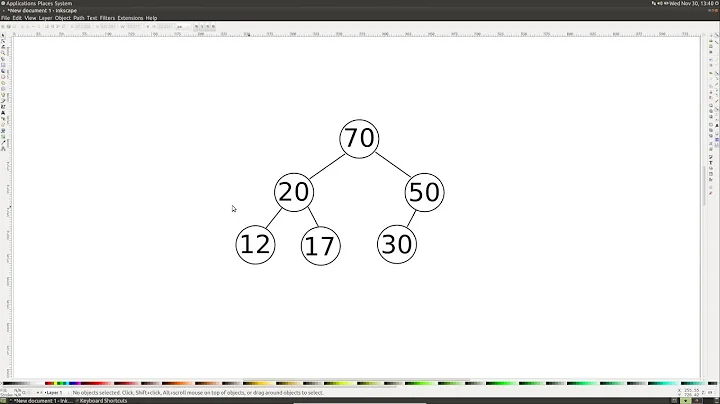Image resolution: width=720 pixels, height=404 pixels.
Task: Select the Star and polygon tool
Action: click(3, 83)
